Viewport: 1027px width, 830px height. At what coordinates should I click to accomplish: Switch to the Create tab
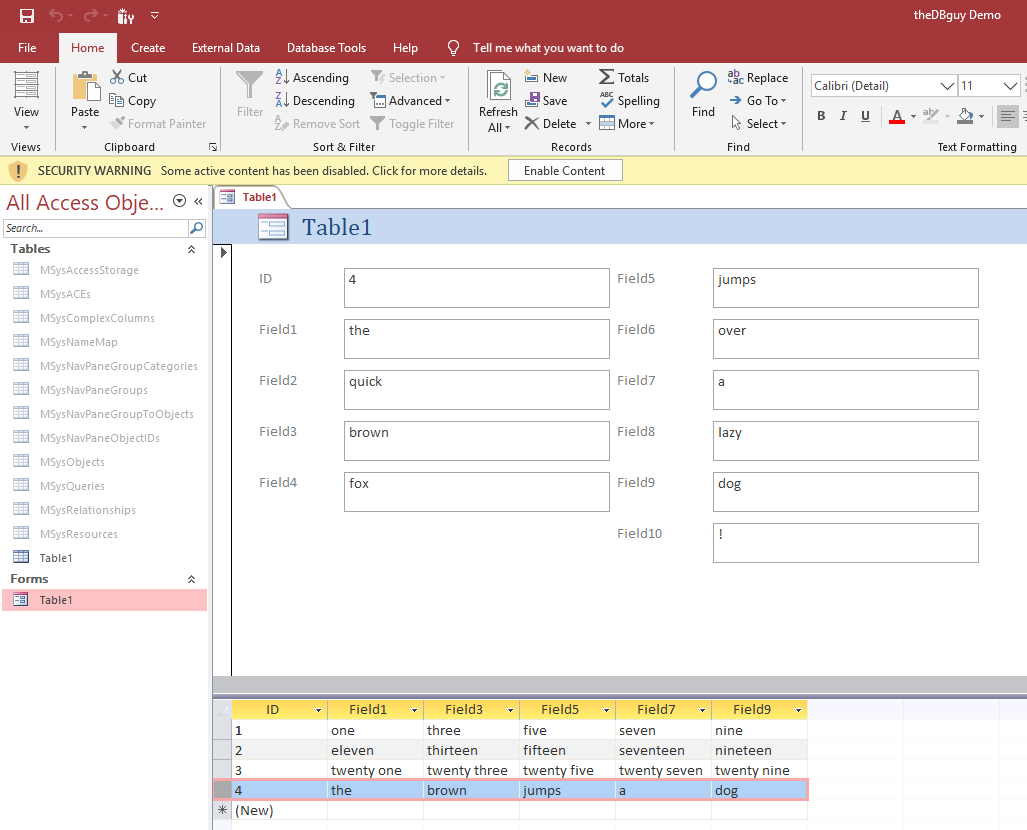tap(148, 48)
